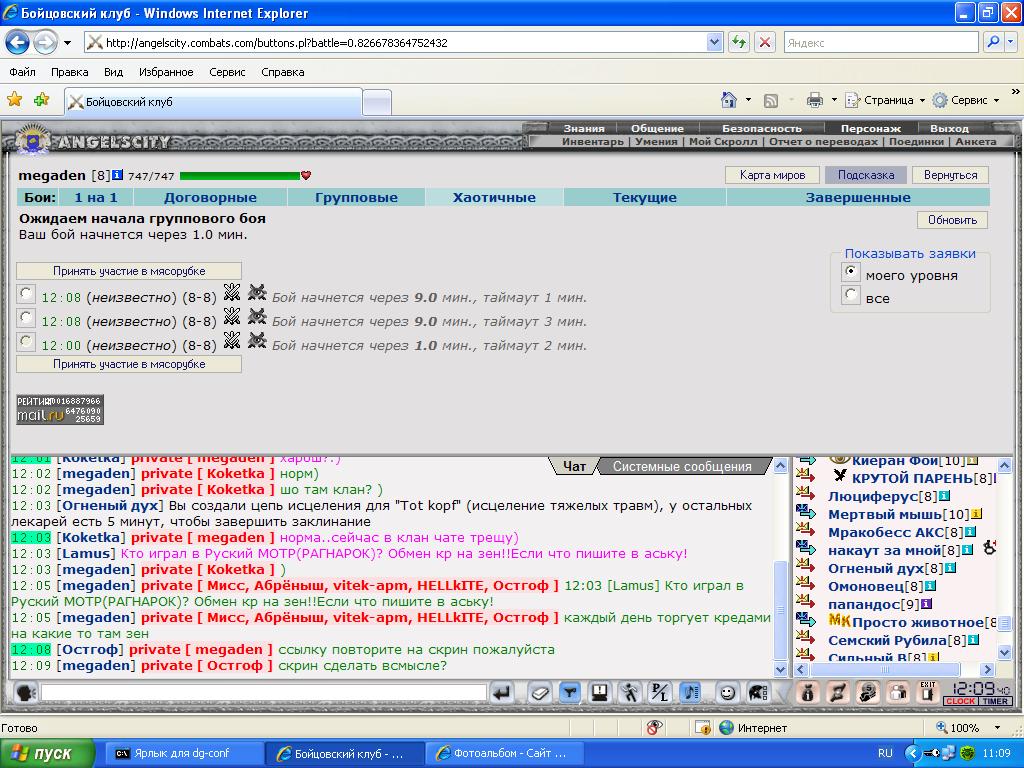Switch to the Групповые fights tab

tap(357, 197)
